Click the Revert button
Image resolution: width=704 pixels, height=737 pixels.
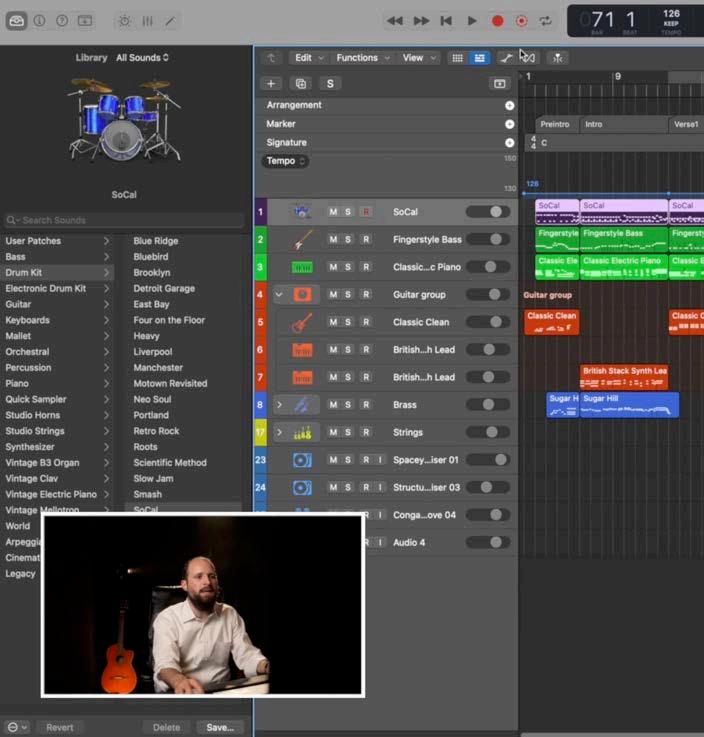coord(60,728)
